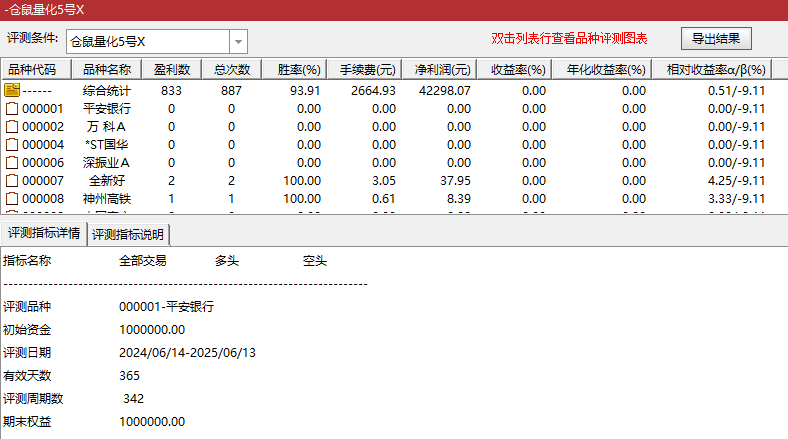The image size is (788, 439).
Task: Click stock code 000007
Action: pos(43,181)
